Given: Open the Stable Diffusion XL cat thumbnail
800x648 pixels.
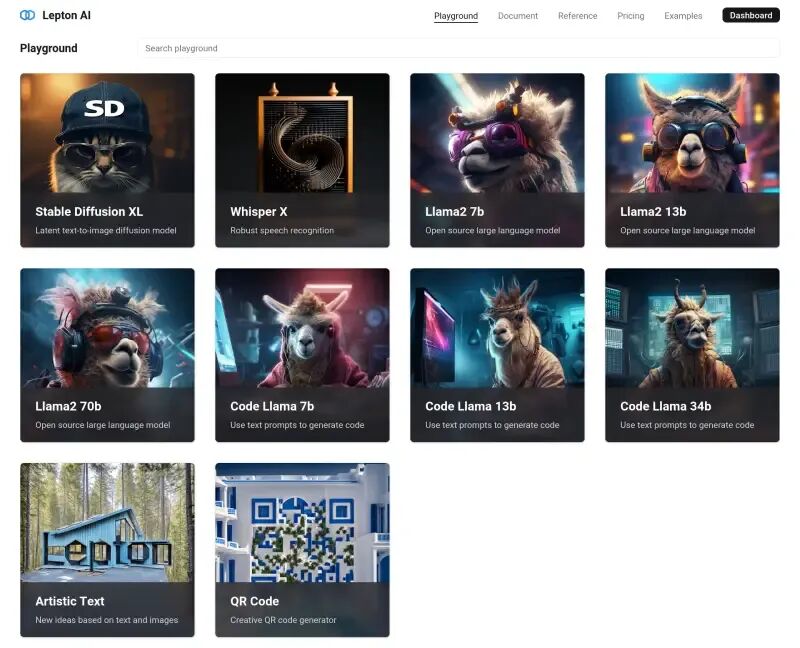Looking at the screenshot, I should [107, 133].
